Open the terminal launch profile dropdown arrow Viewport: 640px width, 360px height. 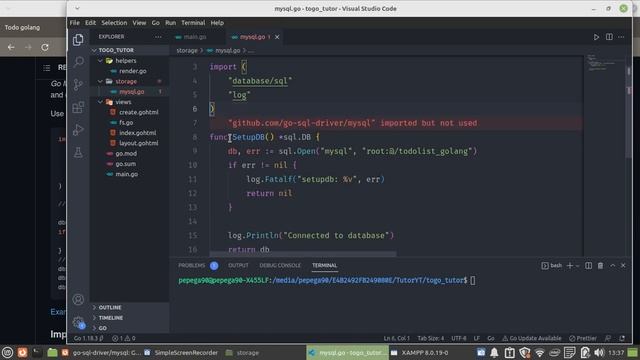(x=577, y=266)
